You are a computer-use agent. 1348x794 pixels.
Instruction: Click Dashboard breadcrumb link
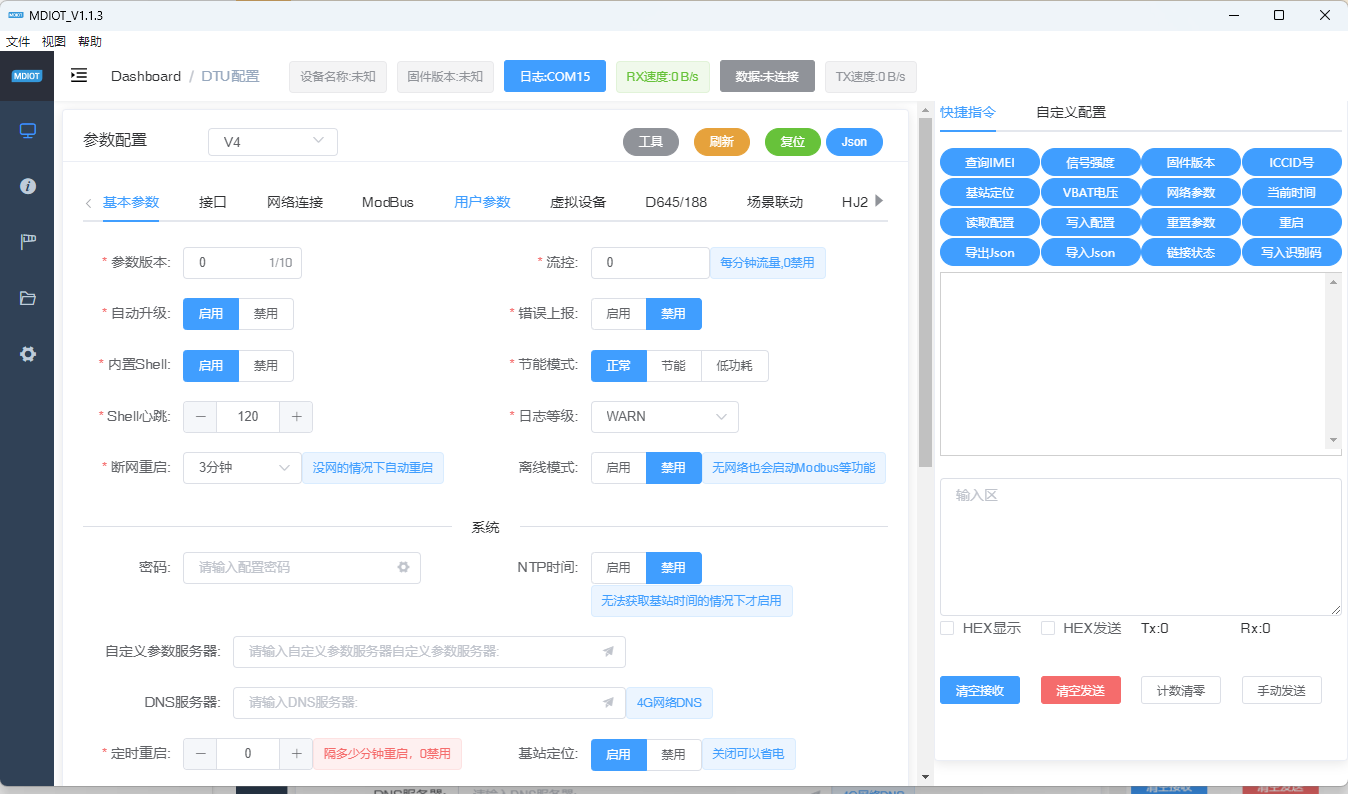tap(146, 76)
